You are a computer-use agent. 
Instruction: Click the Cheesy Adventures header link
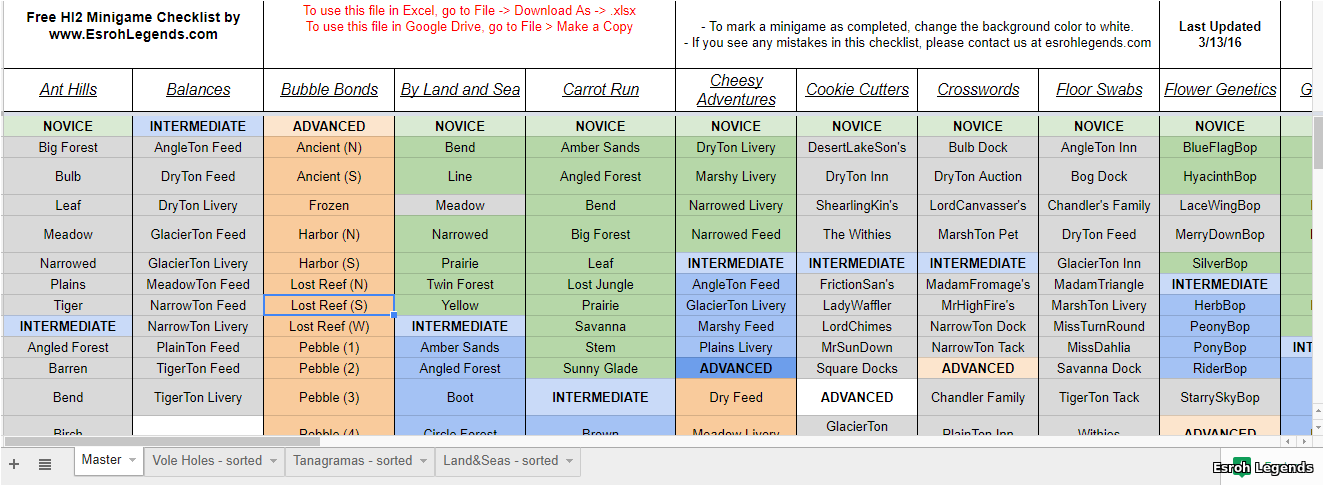736,90
